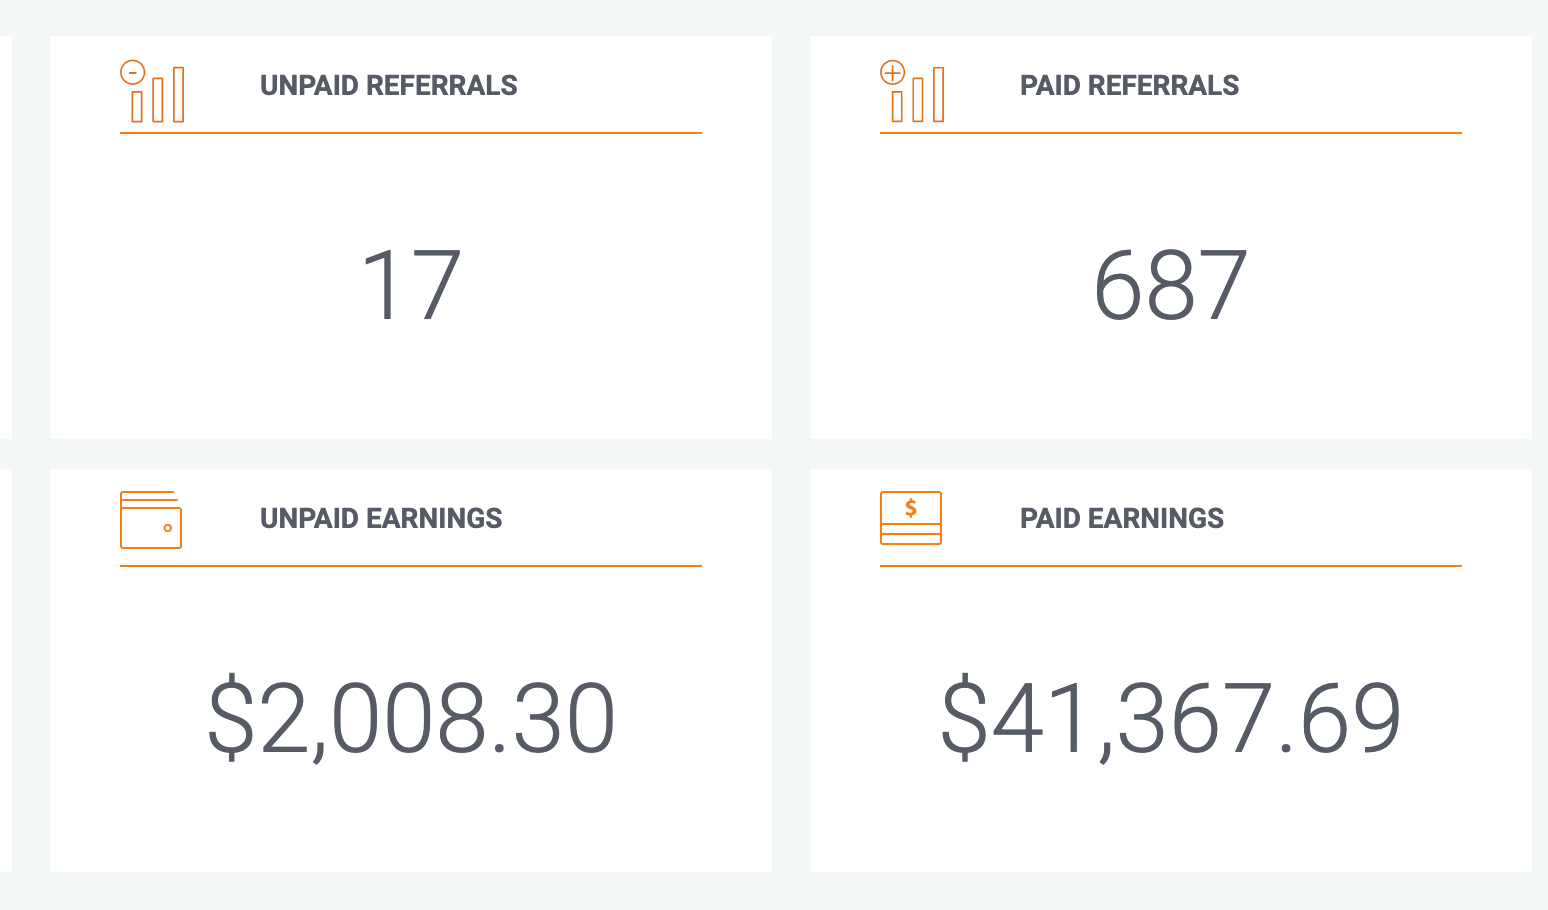Click the orange line below Paid Earnings title
This screenshot has width=1548, height=910.
(x=1171, y=566)
